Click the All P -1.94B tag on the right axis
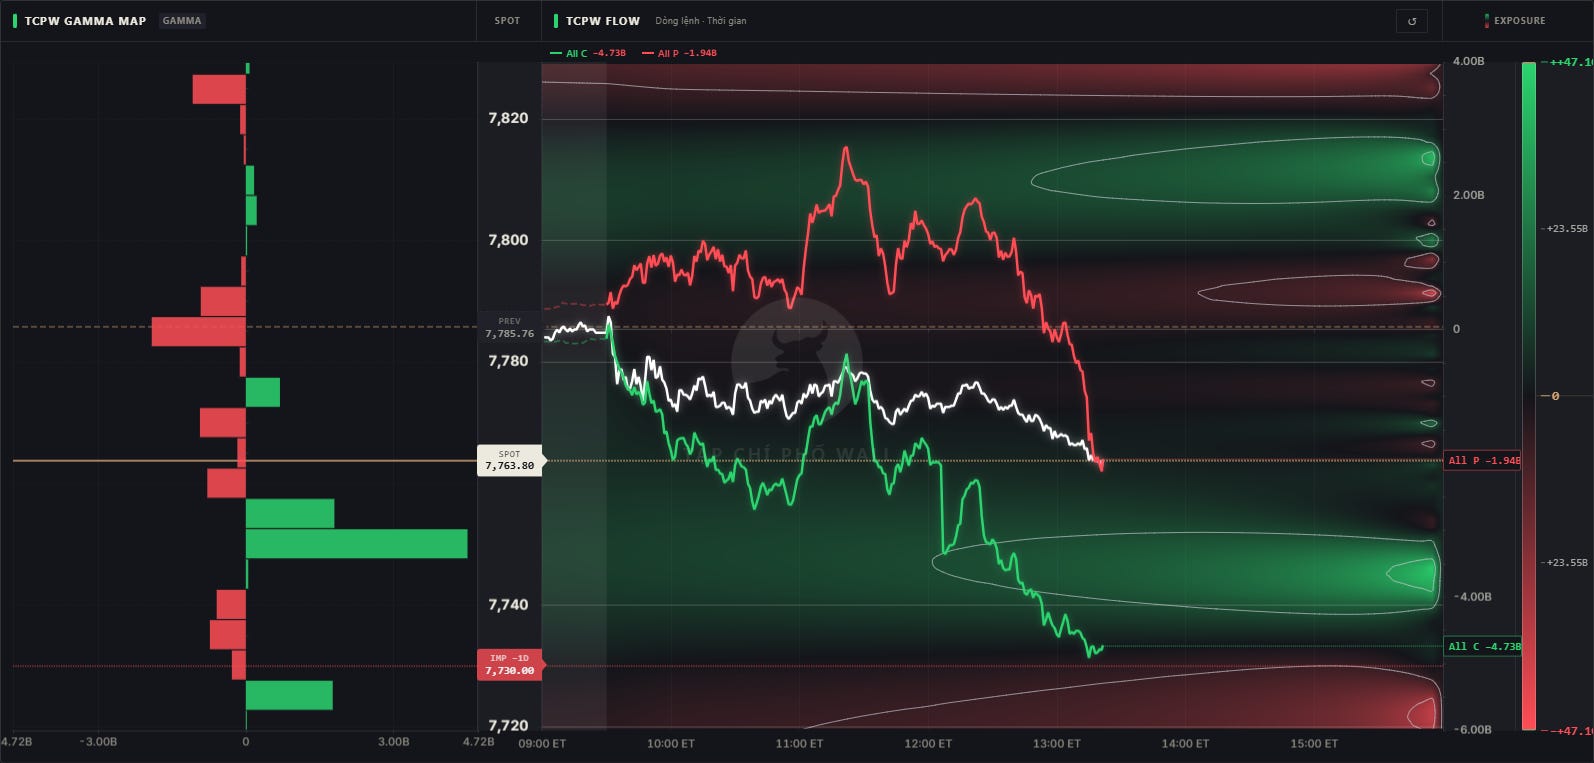1594x763 pixels. tap(1483, 460)
